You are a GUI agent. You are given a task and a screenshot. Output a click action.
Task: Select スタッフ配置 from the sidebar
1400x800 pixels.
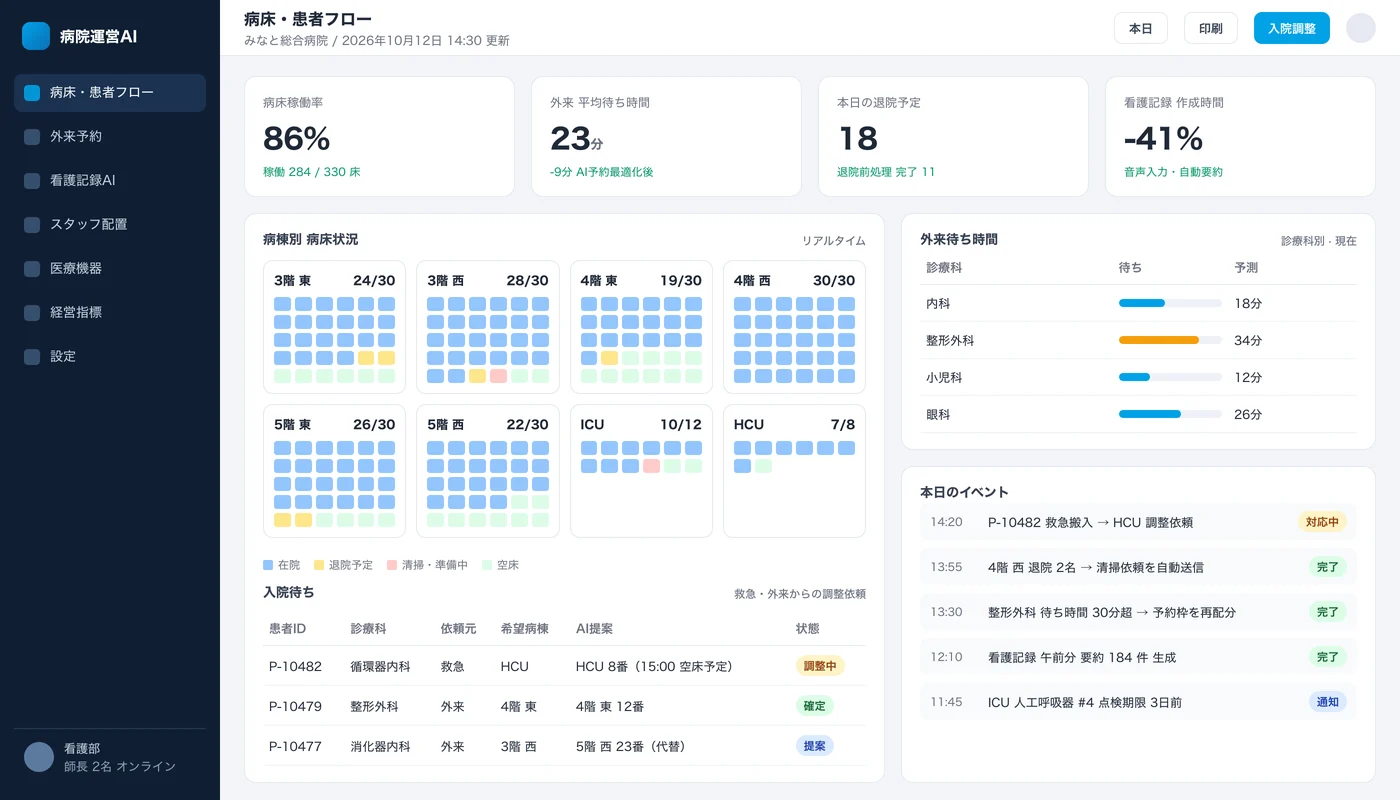110,225
